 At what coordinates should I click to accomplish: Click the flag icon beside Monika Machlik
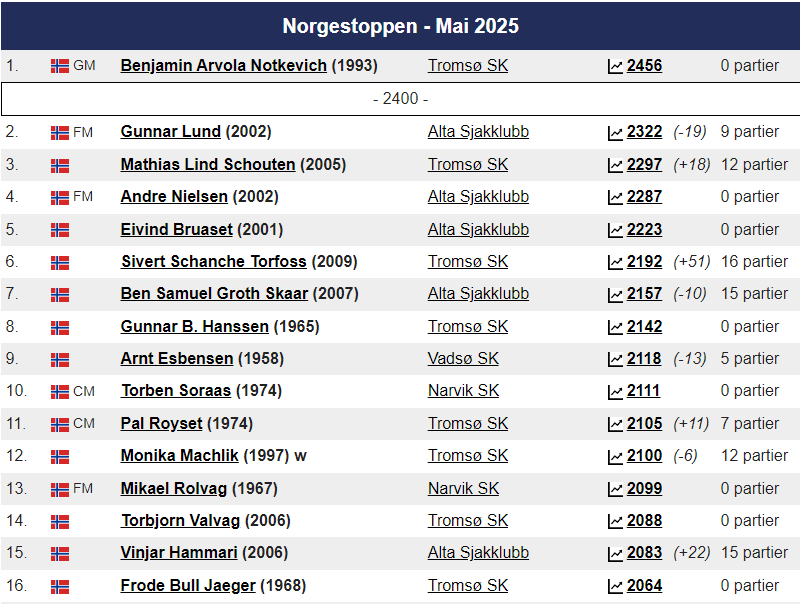(x=60, y=457)
